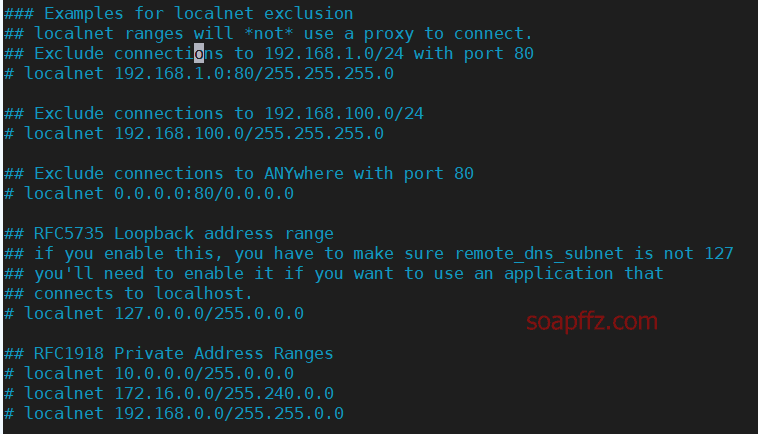Place cursor on '192.168.1.0:80/255.255.255.0' text

coord(254,73)
